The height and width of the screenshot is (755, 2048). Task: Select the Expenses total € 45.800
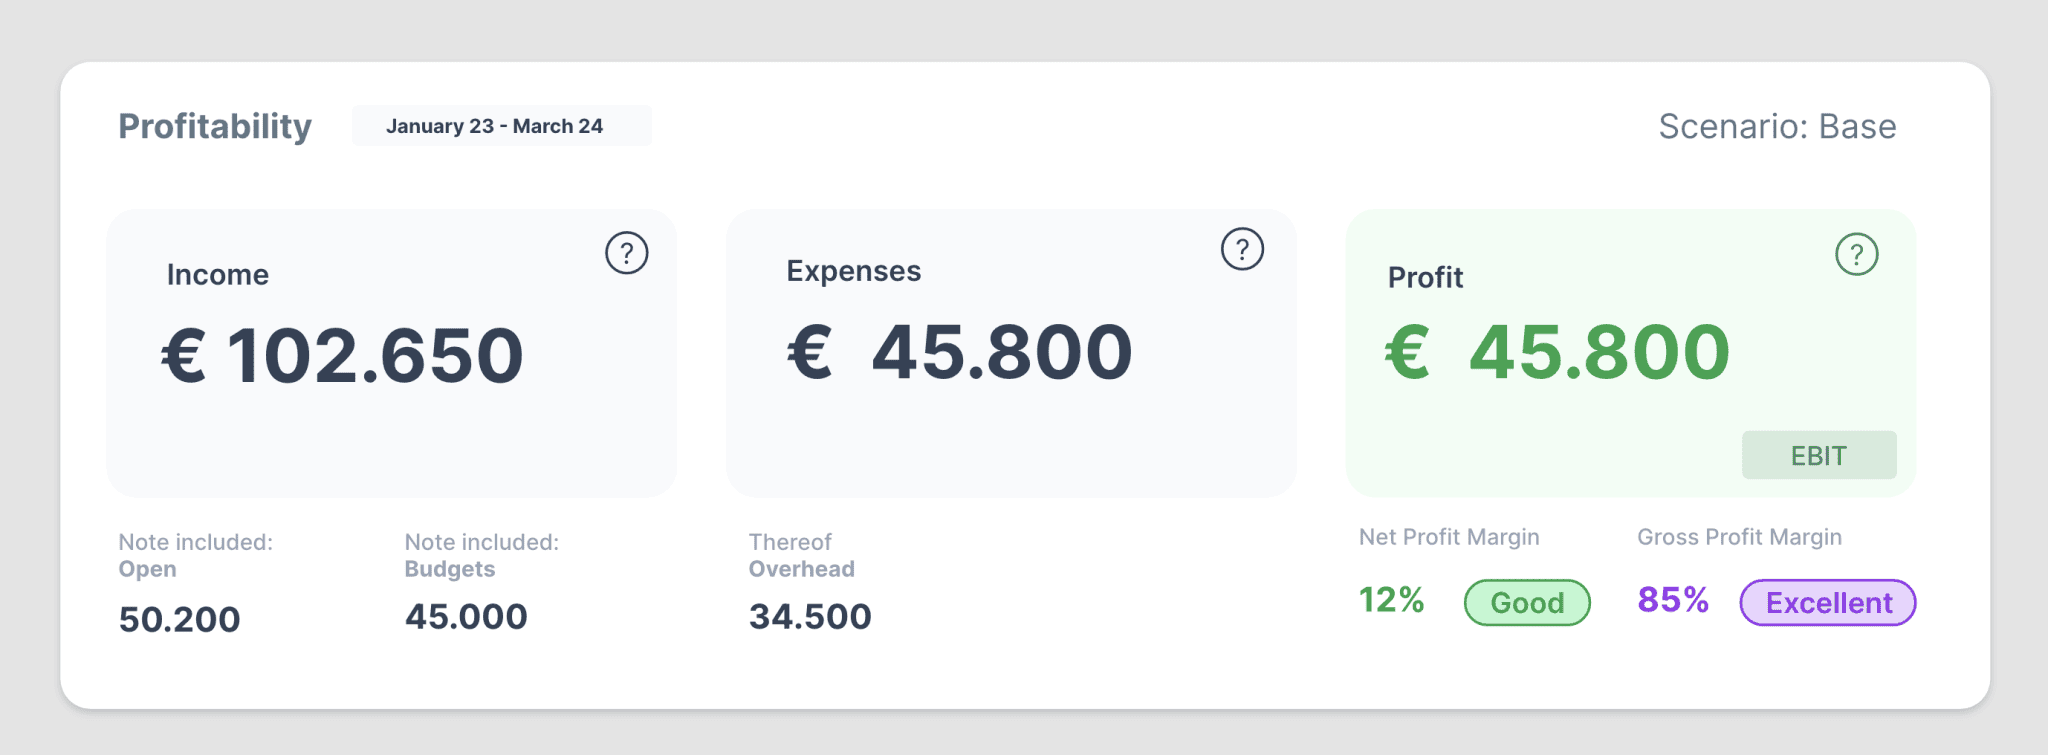point(960,353)
